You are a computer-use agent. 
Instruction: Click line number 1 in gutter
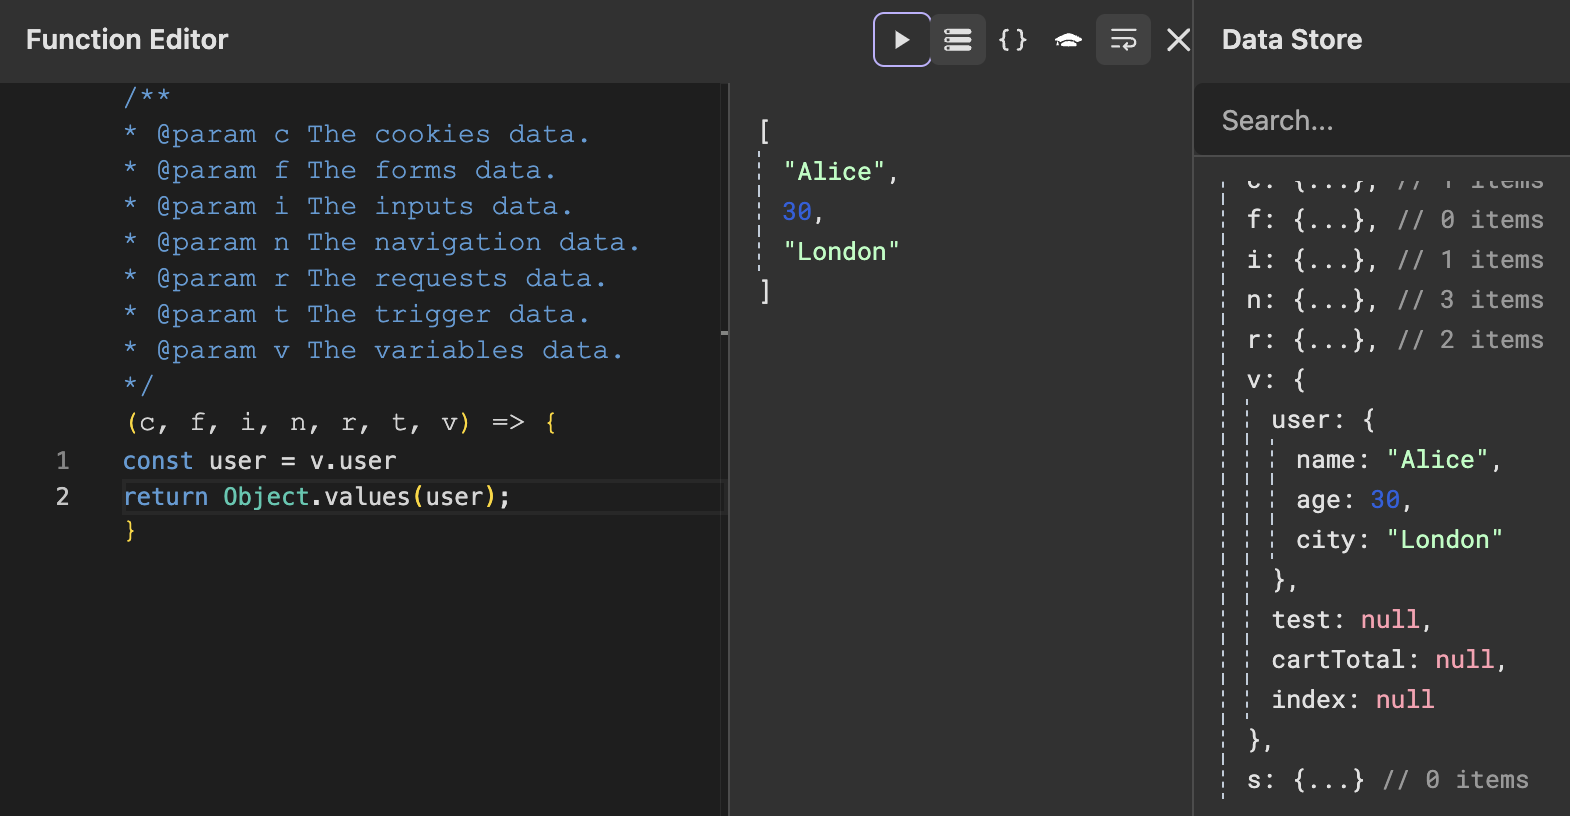click(x=62, y=461)
